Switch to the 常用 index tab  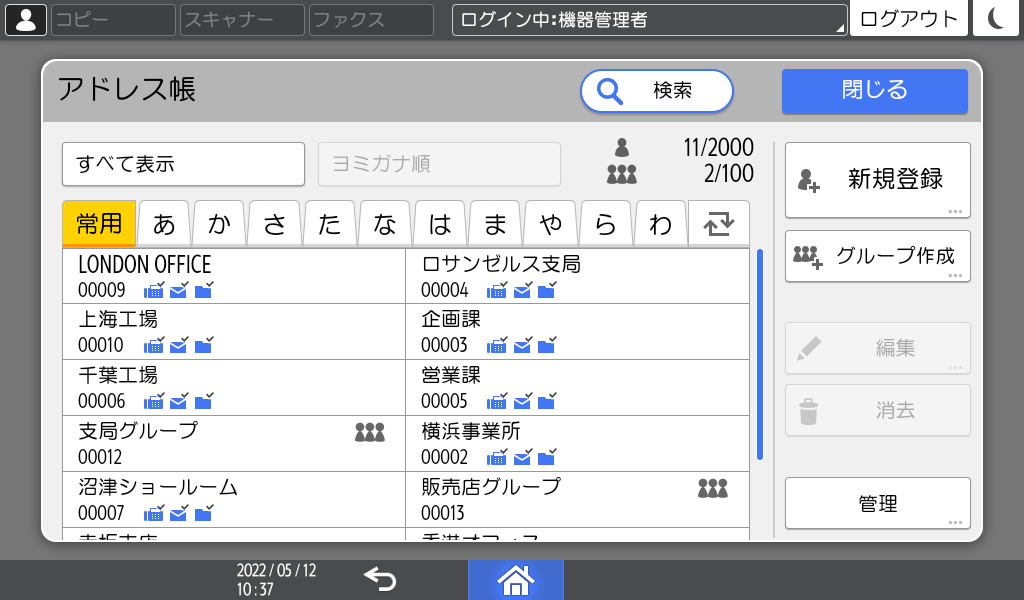coord(99,222)
